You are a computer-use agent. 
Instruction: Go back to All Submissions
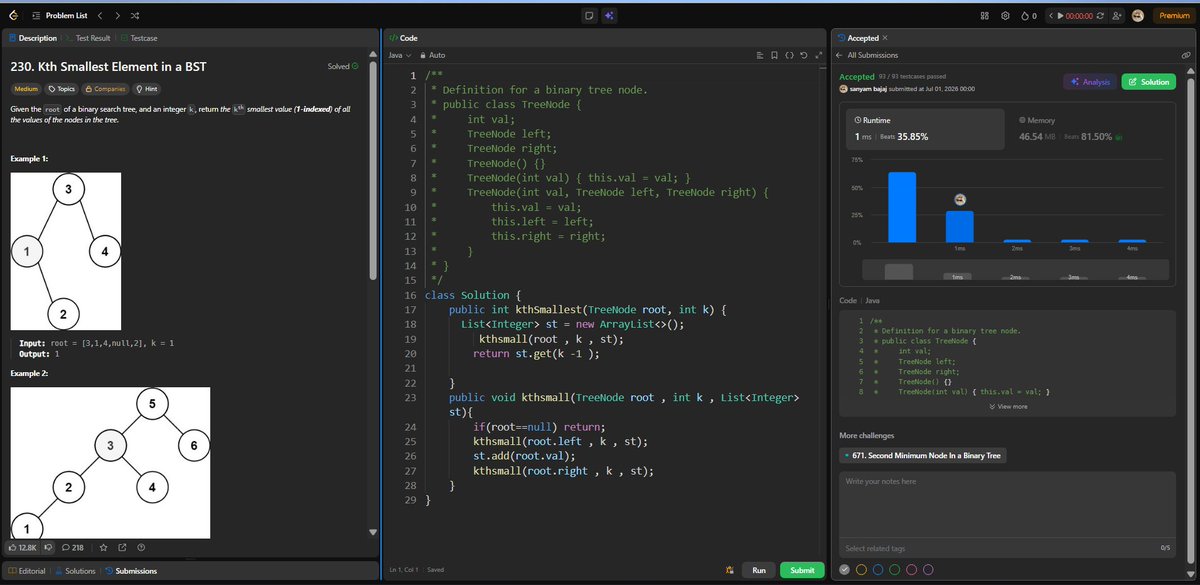click(x=867, y=55)
